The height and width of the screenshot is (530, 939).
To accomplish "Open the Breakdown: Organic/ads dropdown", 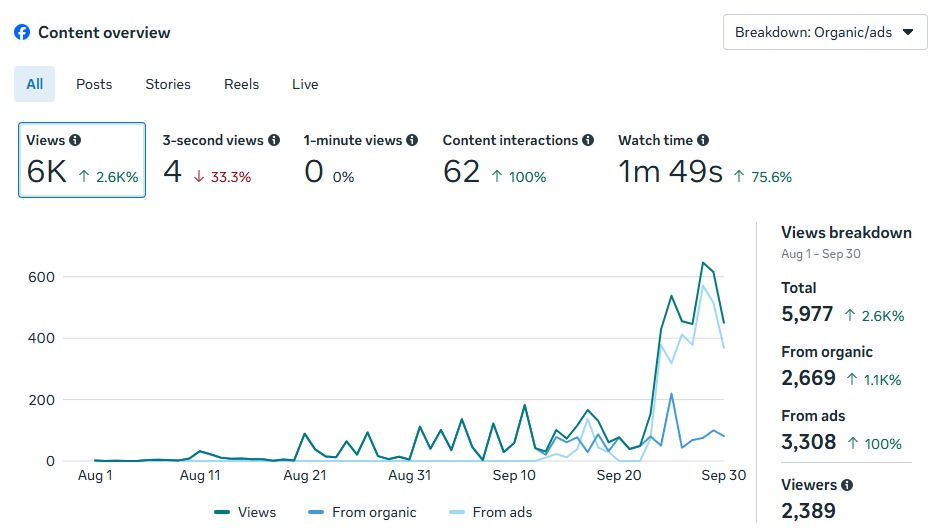I will point(824,32).
